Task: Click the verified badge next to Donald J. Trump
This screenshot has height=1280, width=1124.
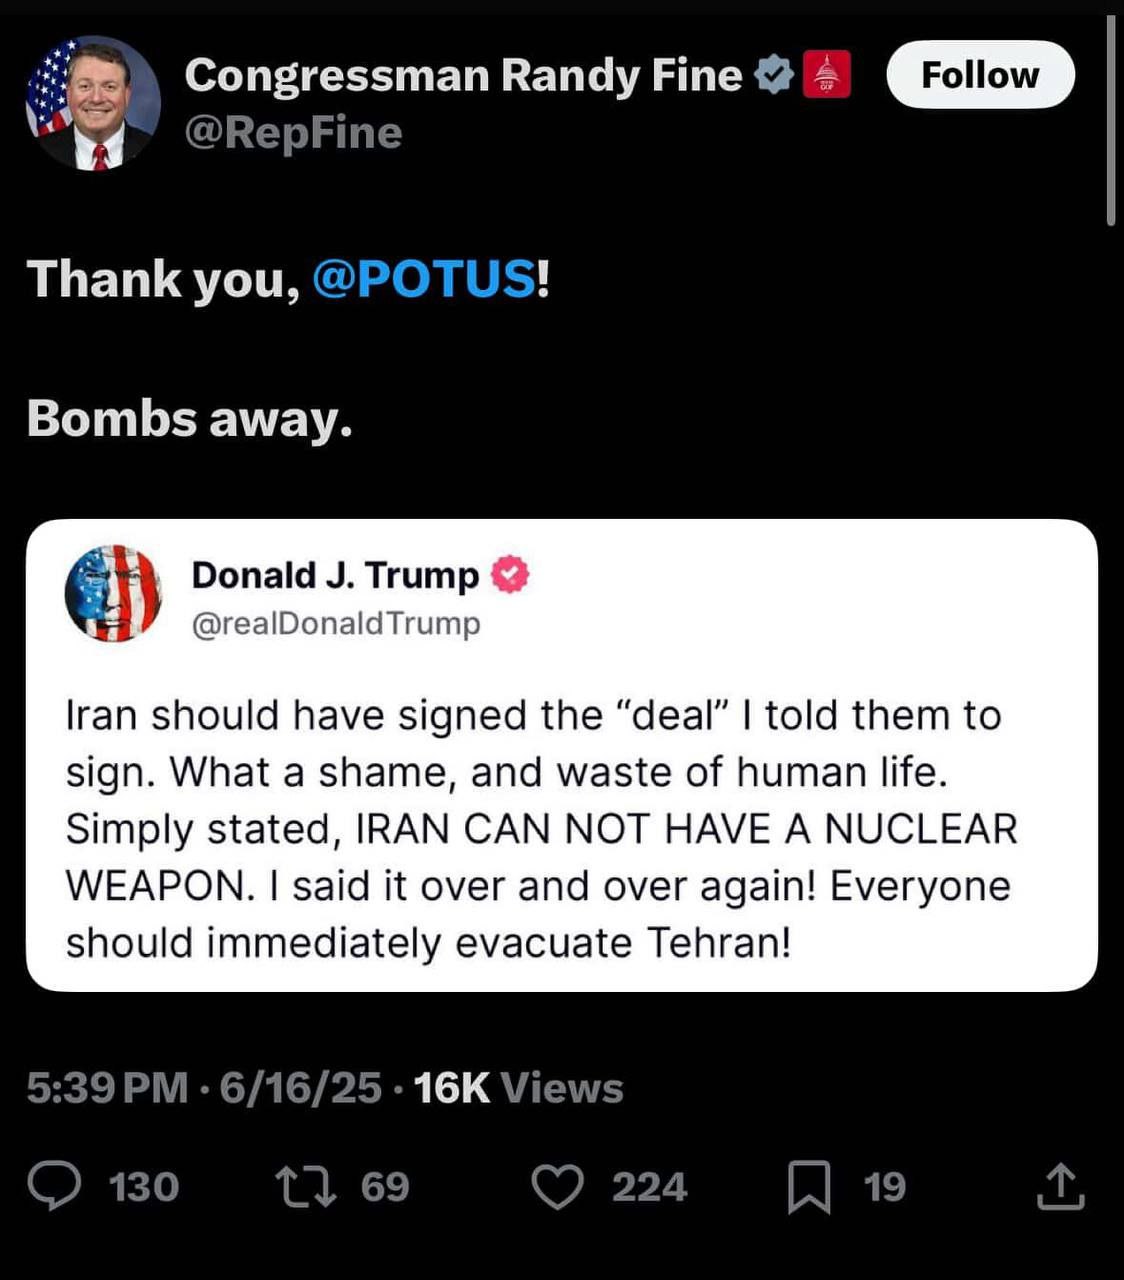Action: tap(509, 575)
